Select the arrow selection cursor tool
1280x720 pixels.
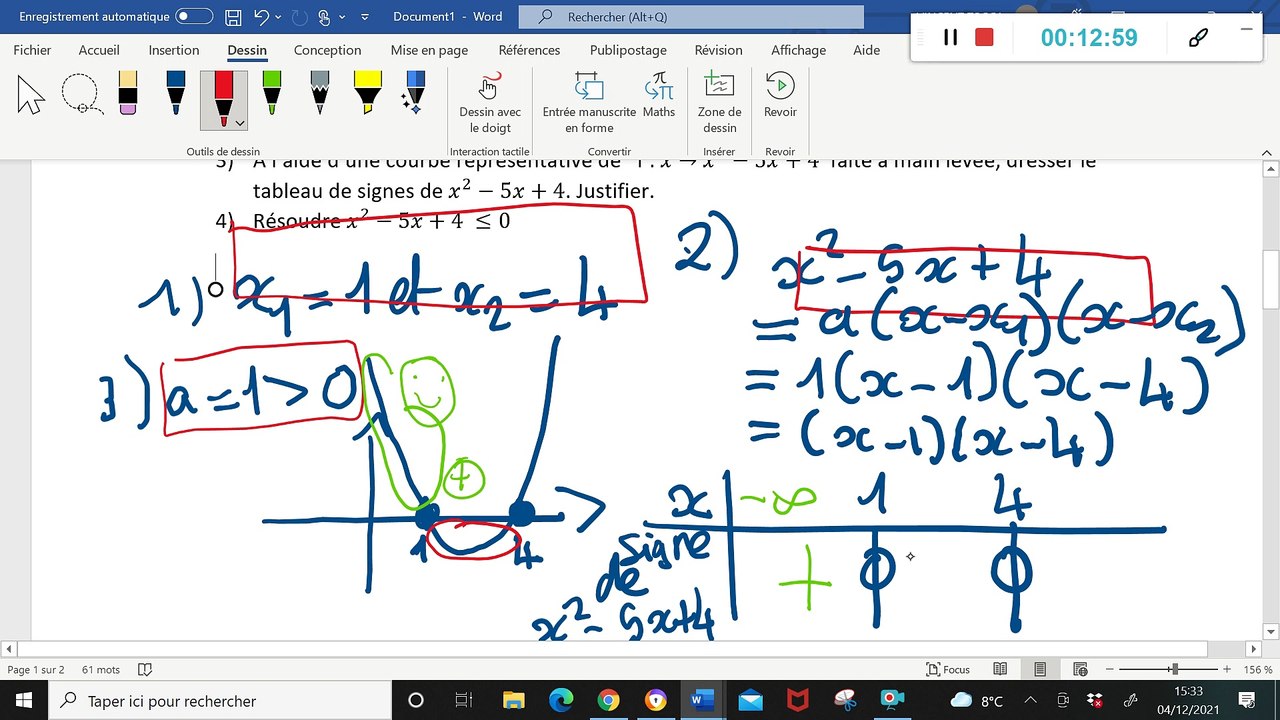click(31, 95)
